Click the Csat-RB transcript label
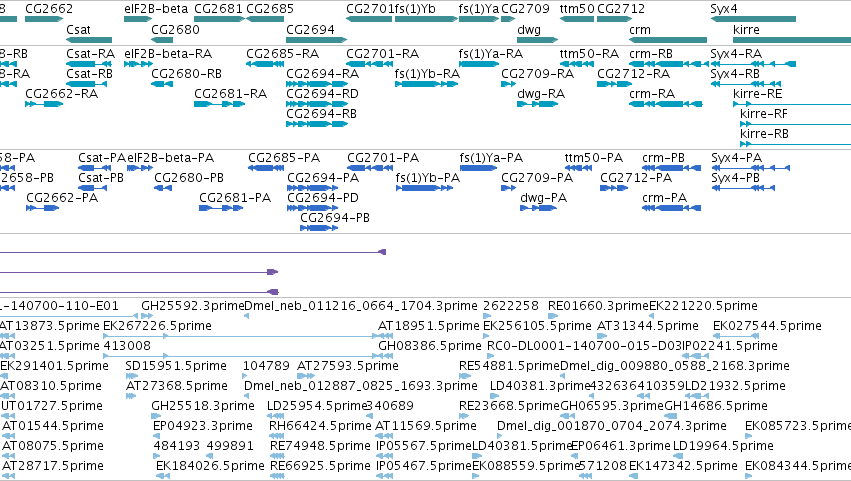The width and height of the screenshot is (851, 481). click(90, 74)
